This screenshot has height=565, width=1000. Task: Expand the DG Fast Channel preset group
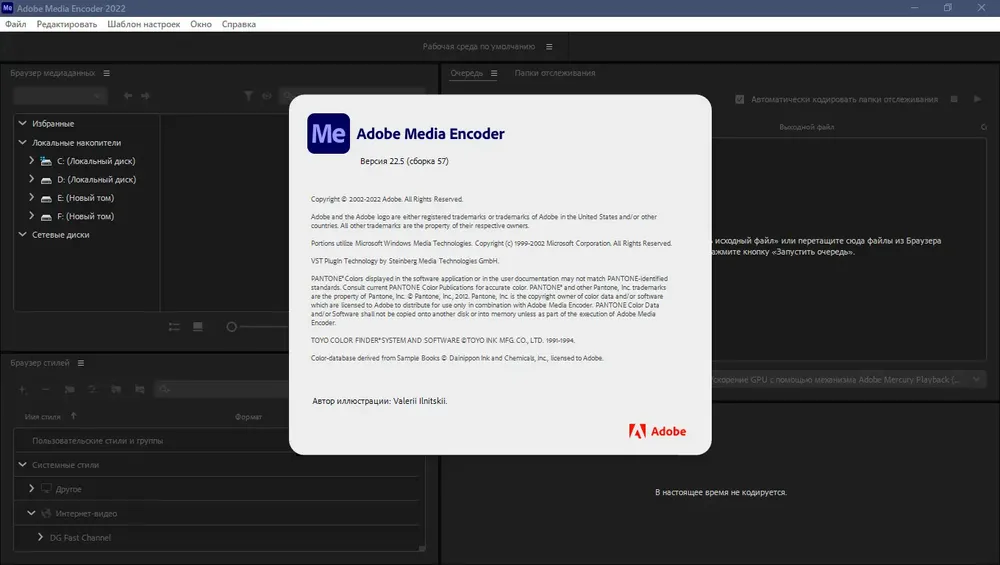(x=40, y=537)
